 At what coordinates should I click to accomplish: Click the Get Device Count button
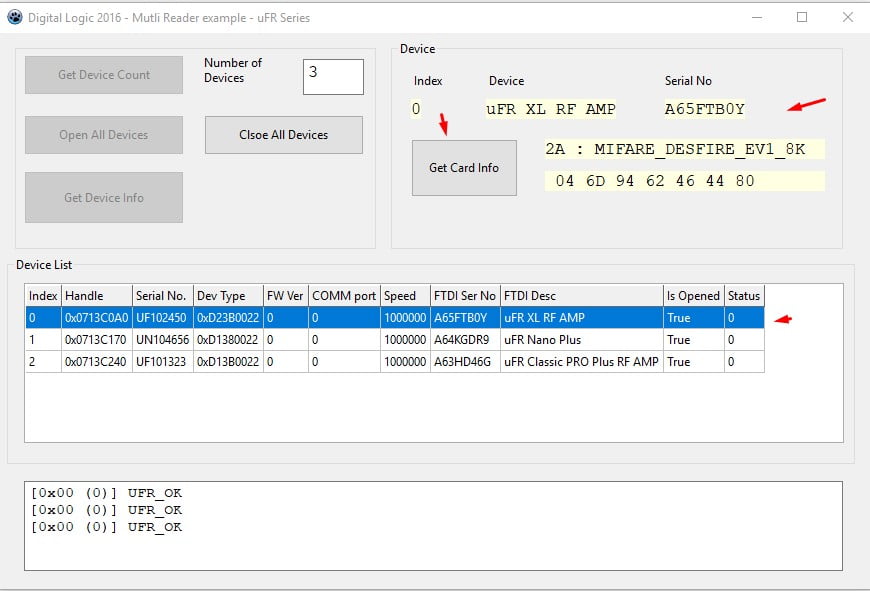[x=104, y=75]
